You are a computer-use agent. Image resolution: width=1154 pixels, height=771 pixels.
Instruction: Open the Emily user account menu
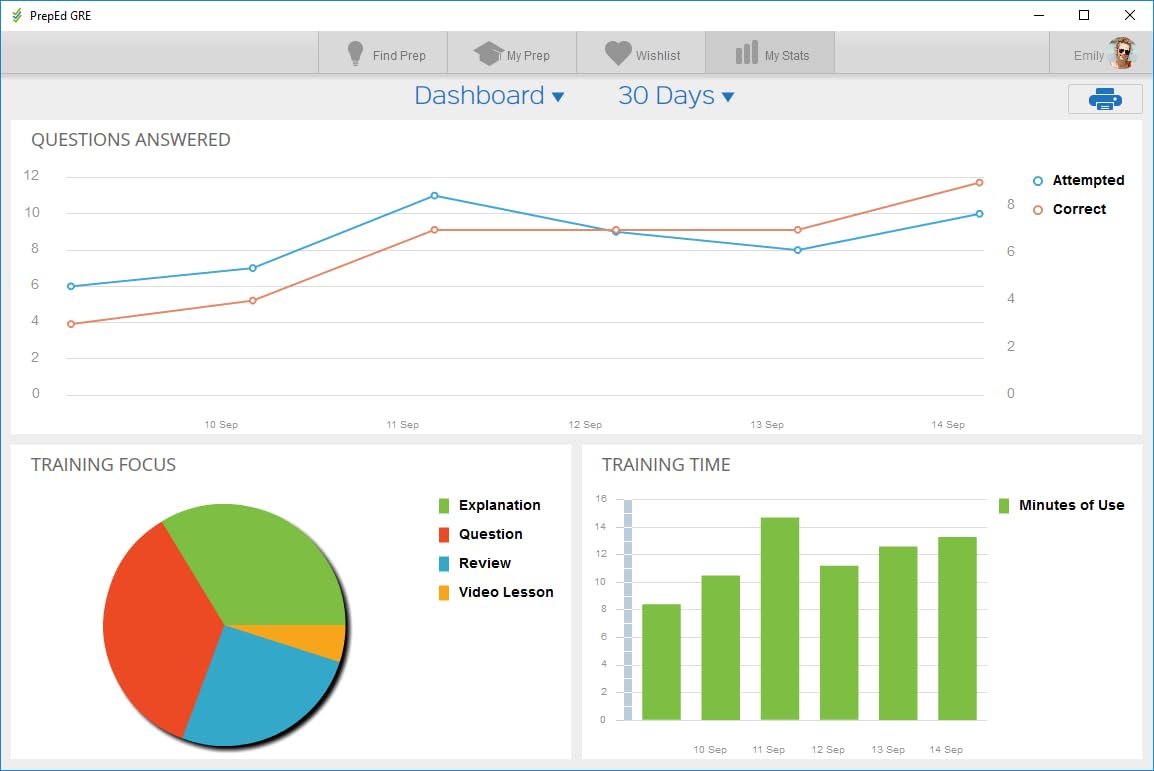coord(1089,55)
